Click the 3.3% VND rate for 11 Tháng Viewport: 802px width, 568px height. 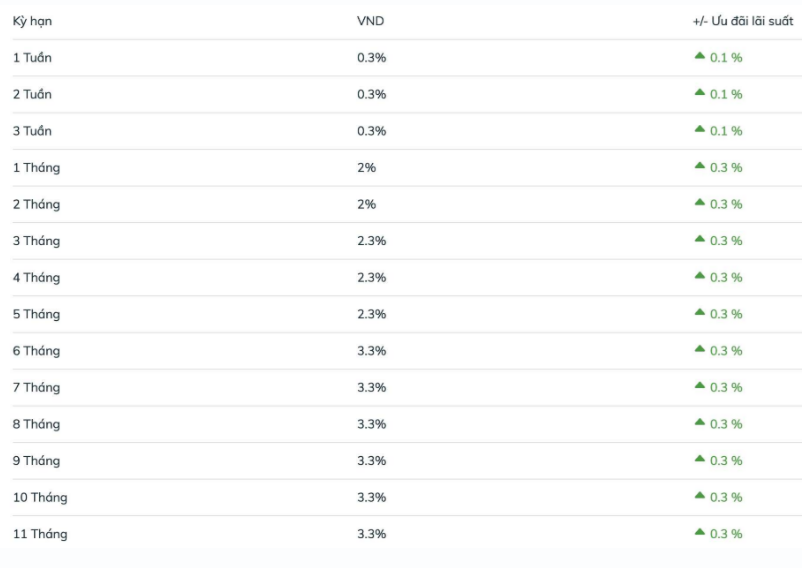371,534
